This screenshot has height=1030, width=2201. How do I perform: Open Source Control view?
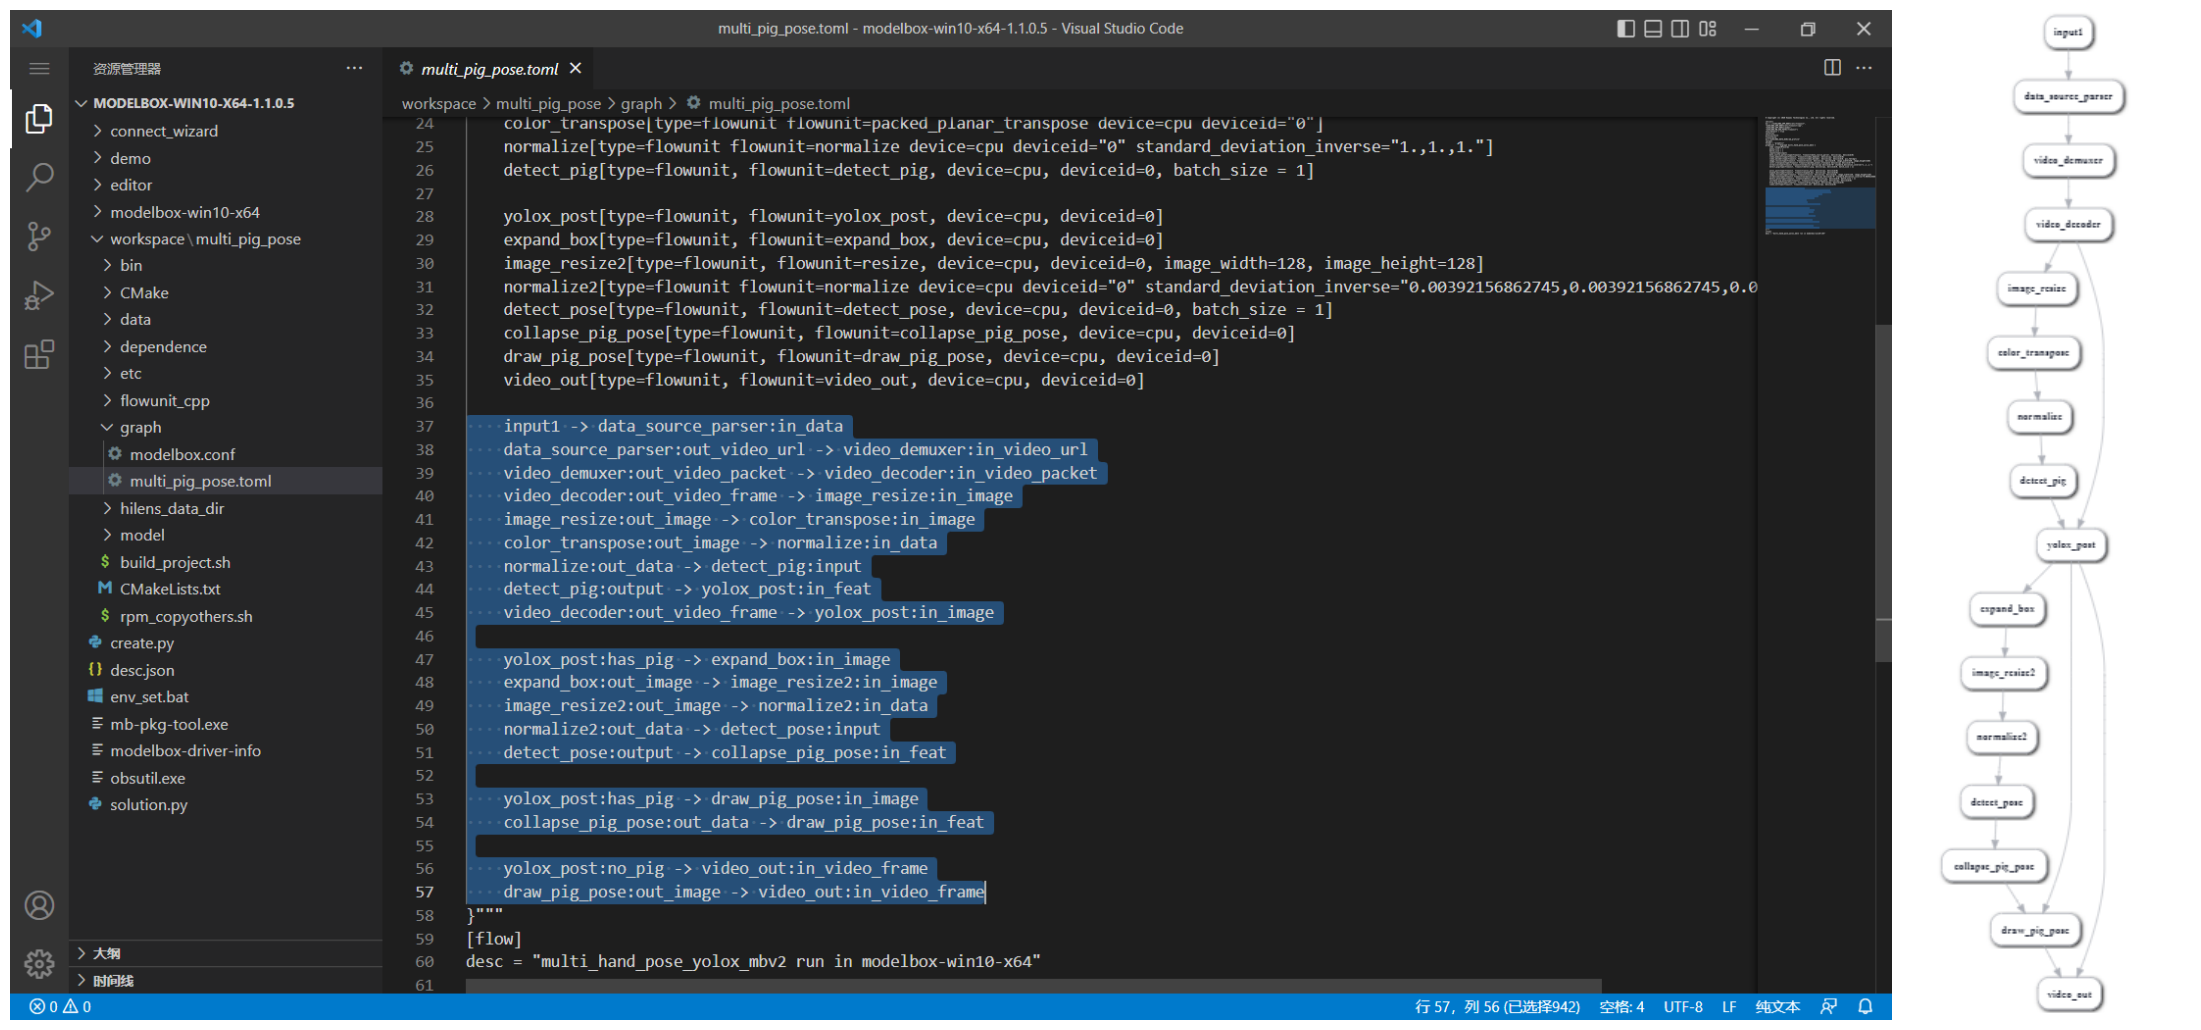(39, 236)
